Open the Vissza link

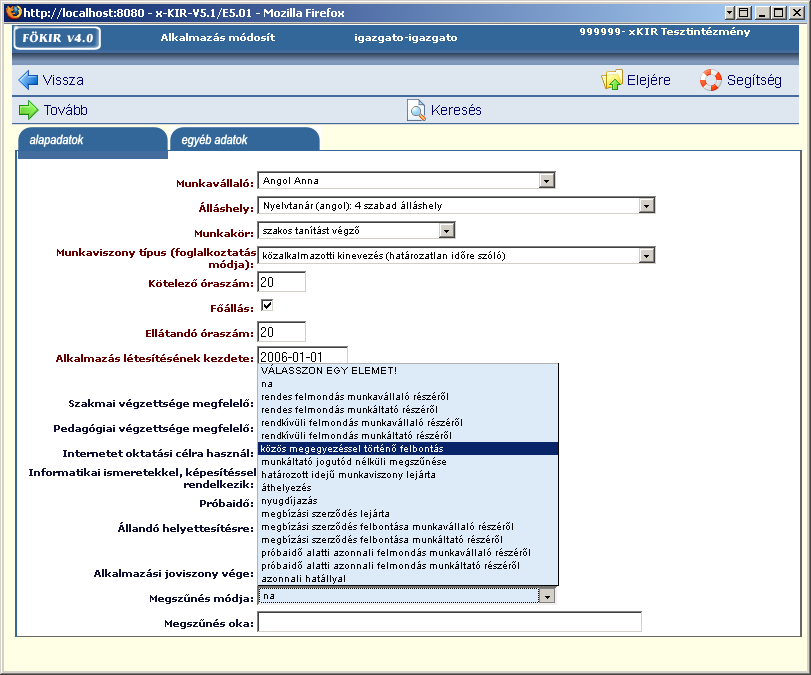[63, 80]
